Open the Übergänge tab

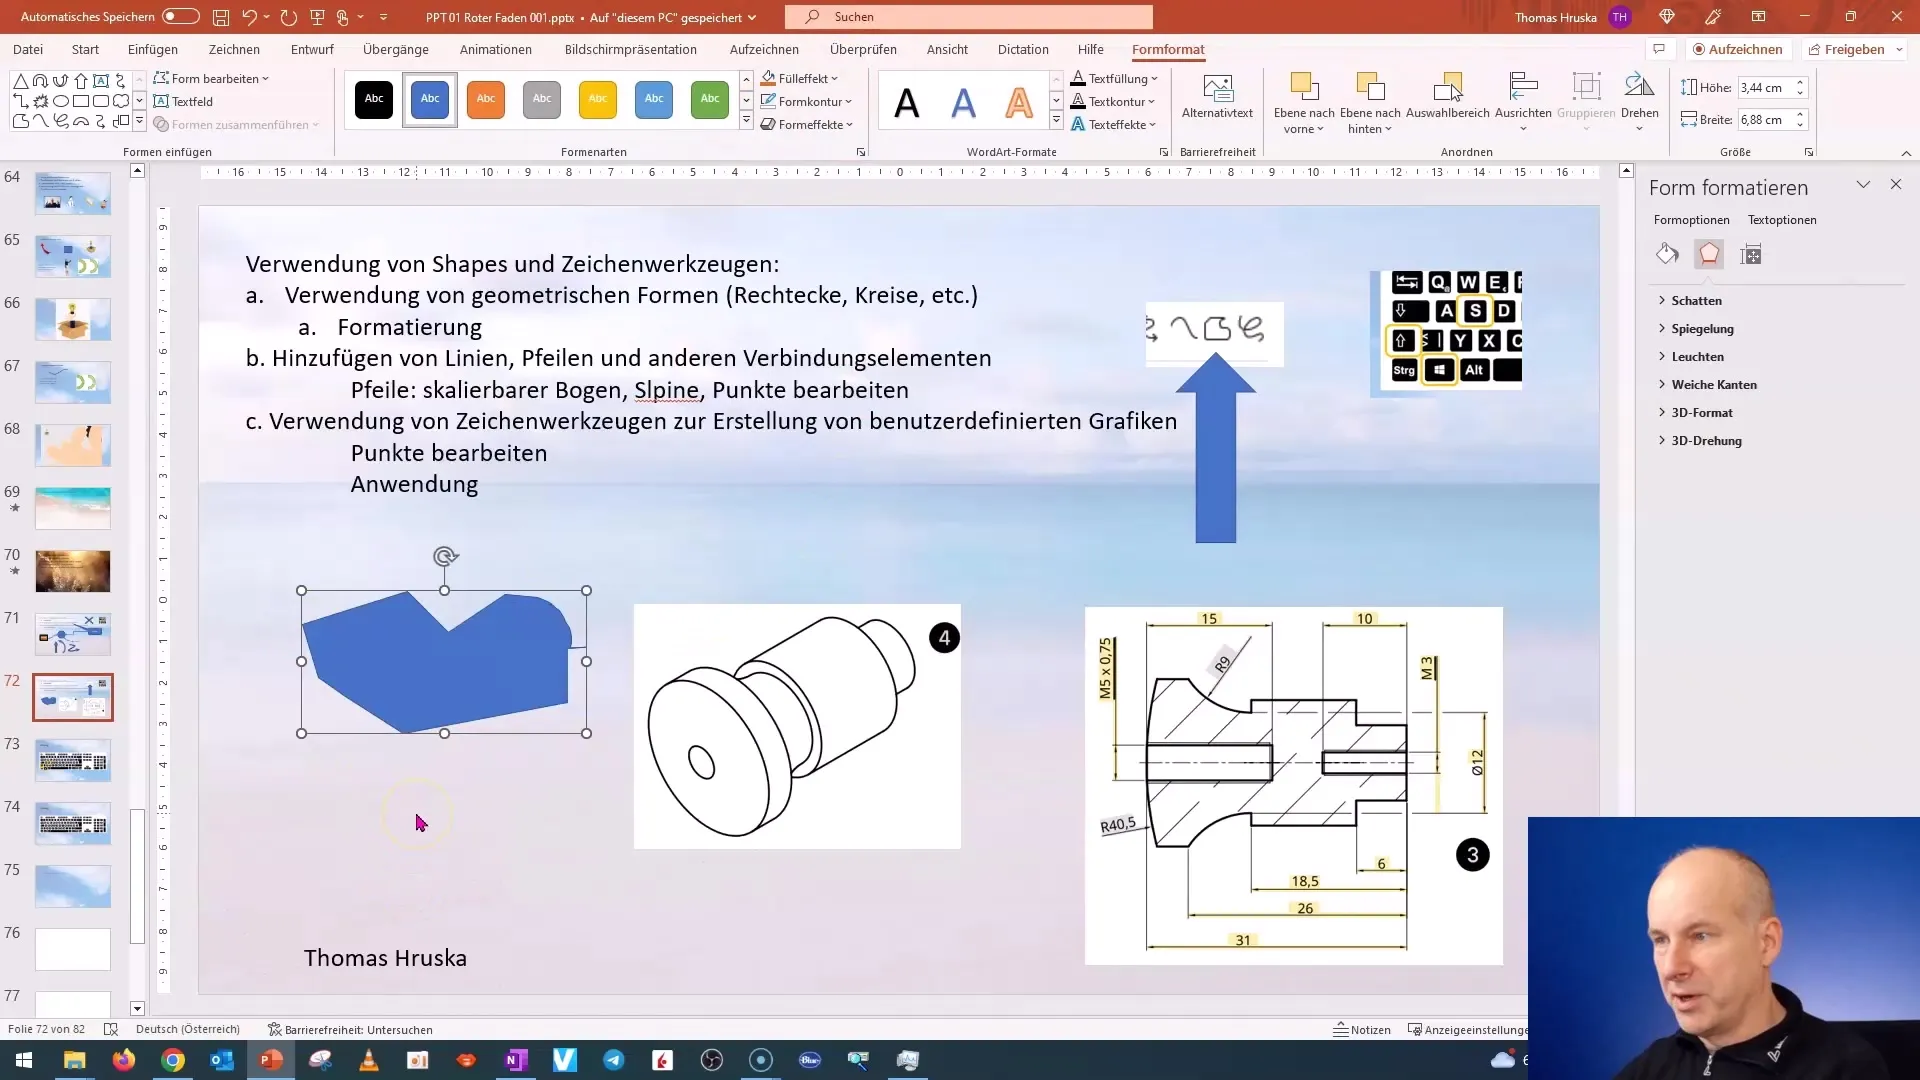tap(396, 49)
